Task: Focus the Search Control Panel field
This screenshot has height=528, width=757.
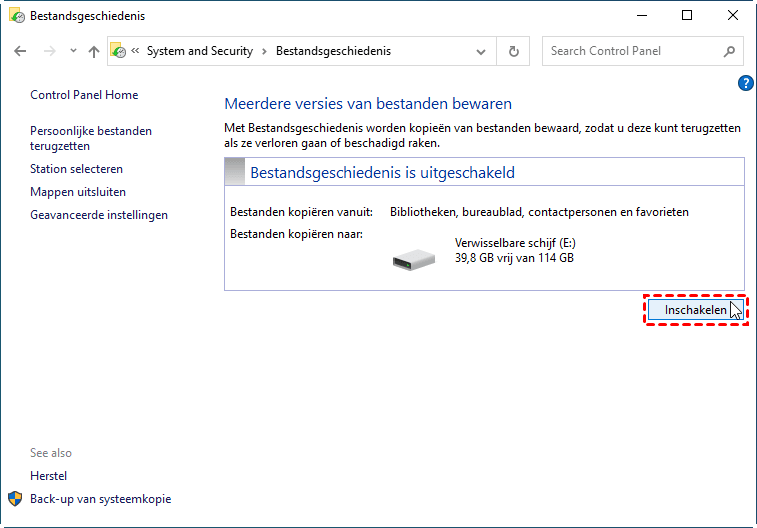Action: click(630, 51)
